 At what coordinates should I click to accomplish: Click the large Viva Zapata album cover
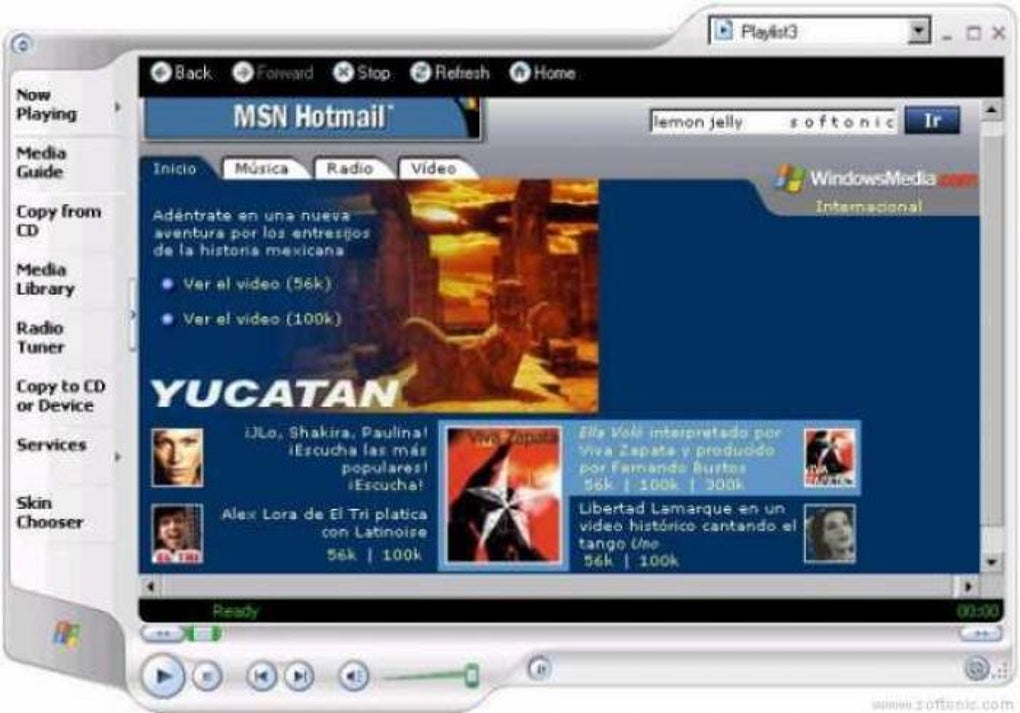click(x=504, y=494)
